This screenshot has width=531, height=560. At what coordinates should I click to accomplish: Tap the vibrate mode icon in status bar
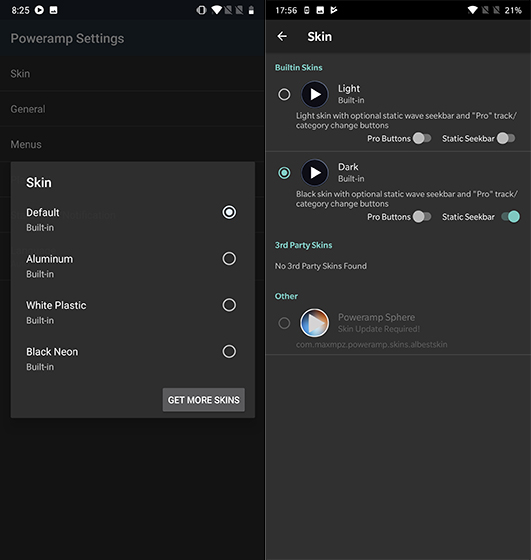(201, 10)
